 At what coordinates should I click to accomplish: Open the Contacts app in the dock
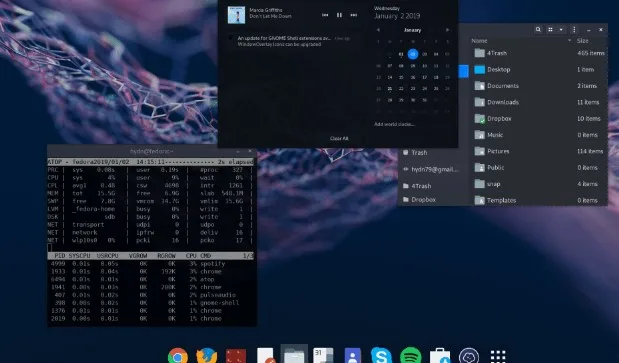tap(353, 356)
